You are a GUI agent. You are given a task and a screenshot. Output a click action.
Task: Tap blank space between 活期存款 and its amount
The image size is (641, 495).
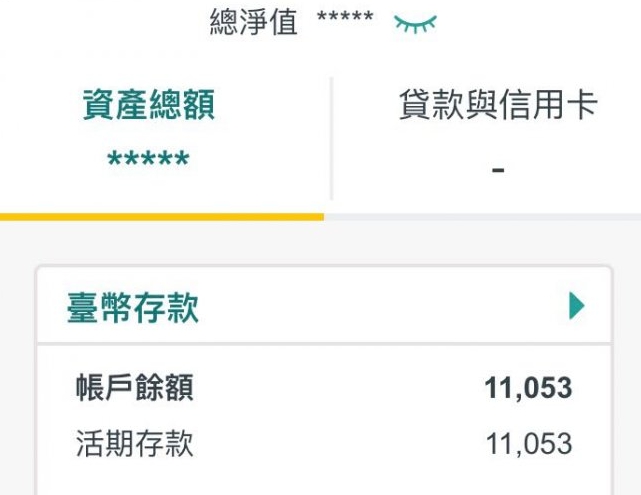tap(340, 444)
